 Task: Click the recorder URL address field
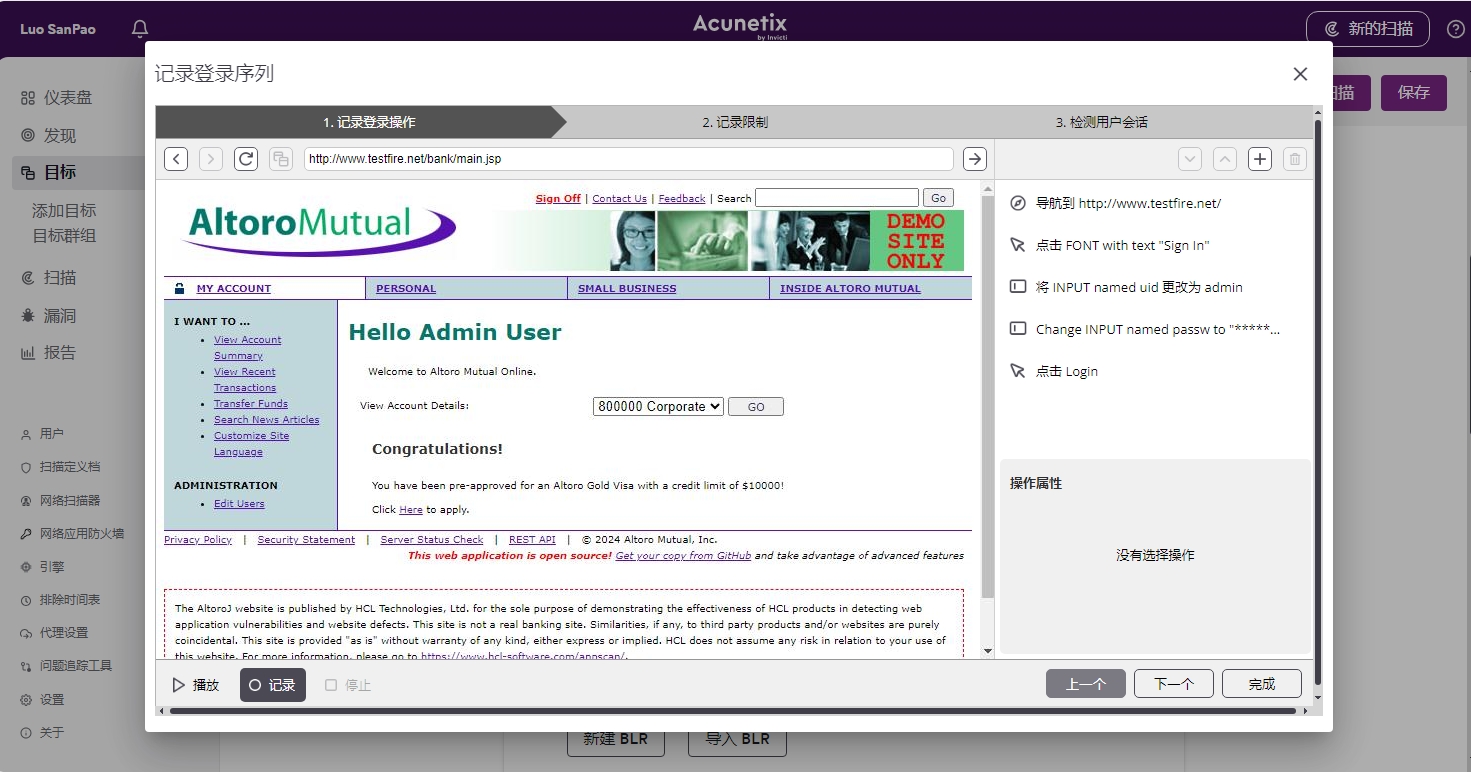pyautogui.click(x=629, y=159)
